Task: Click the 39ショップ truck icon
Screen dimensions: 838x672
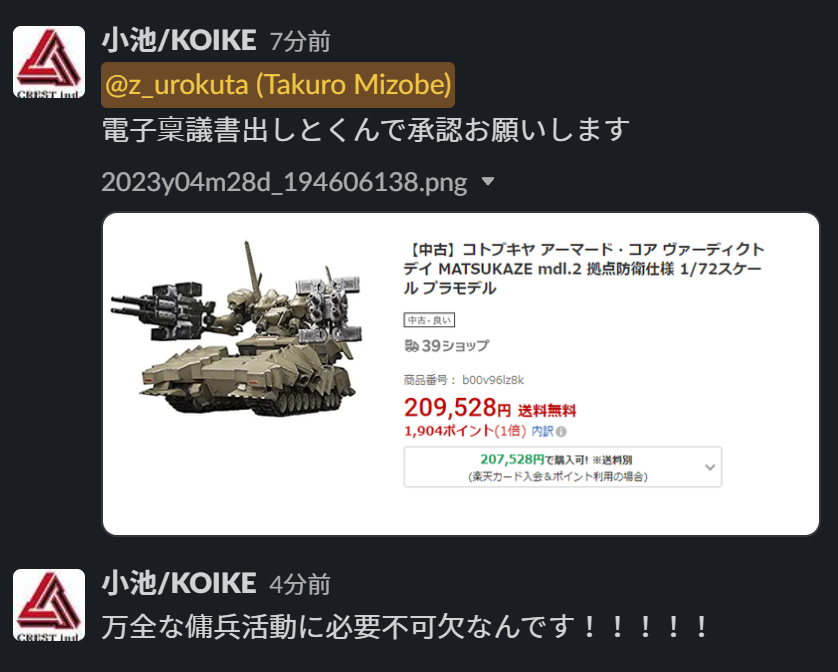Action: pos(411,346)
